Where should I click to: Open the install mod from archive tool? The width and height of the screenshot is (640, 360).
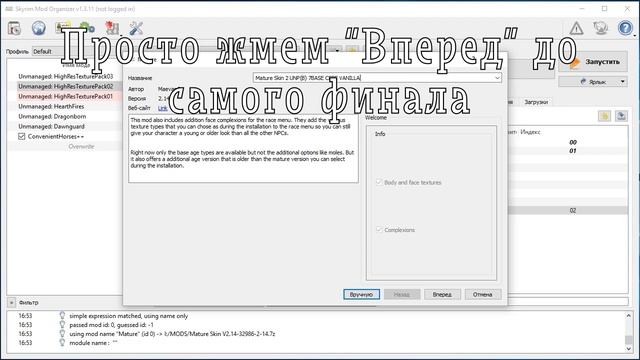pos(14,28)
